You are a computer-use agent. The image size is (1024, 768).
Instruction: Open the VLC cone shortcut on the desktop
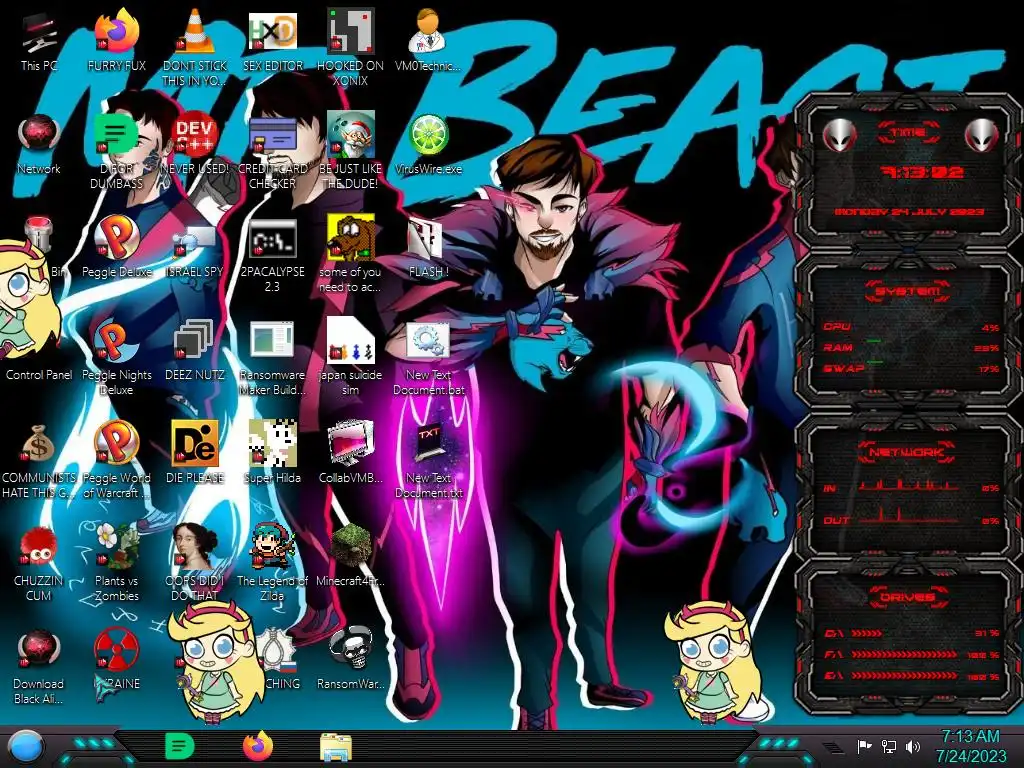tap(194, 31)
